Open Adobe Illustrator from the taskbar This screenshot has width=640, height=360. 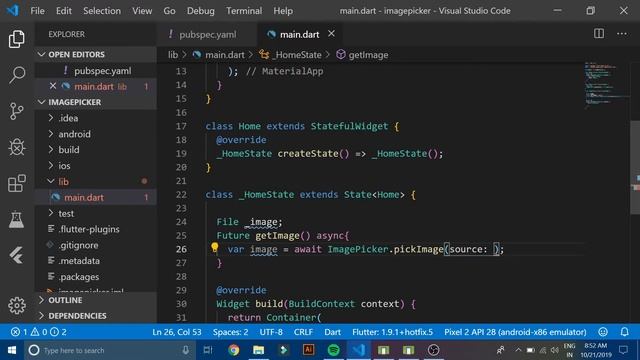309,350
